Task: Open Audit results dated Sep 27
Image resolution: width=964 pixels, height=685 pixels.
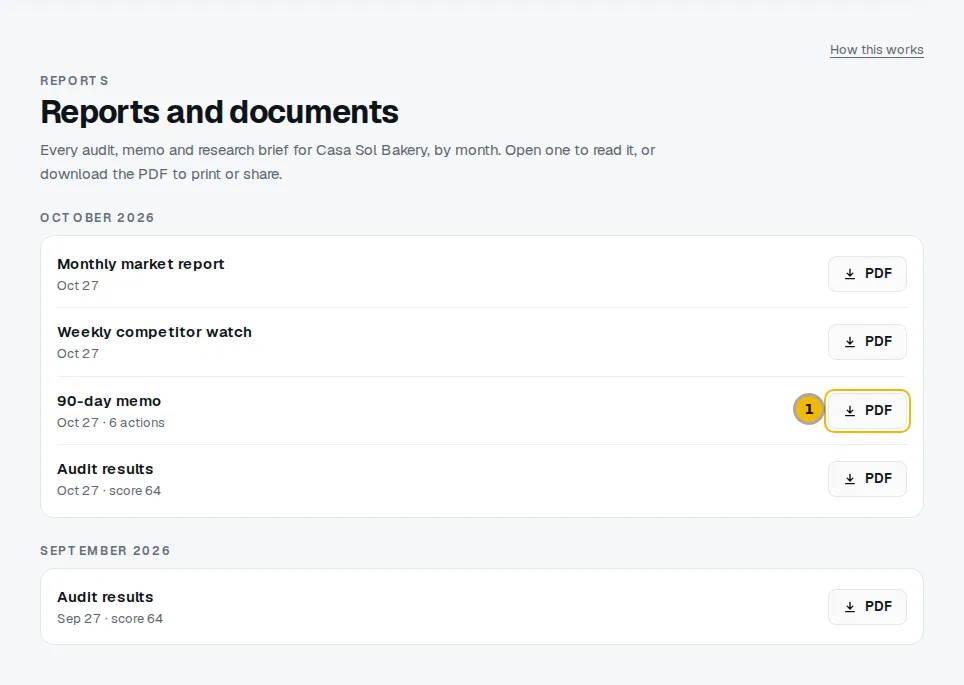Action: [105, 597]
